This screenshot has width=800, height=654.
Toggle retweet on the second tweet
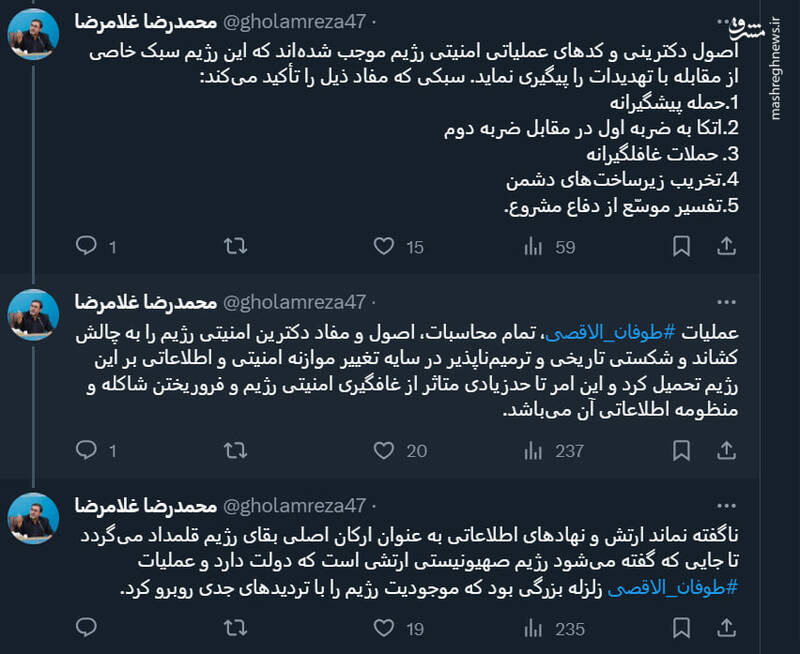233,452
